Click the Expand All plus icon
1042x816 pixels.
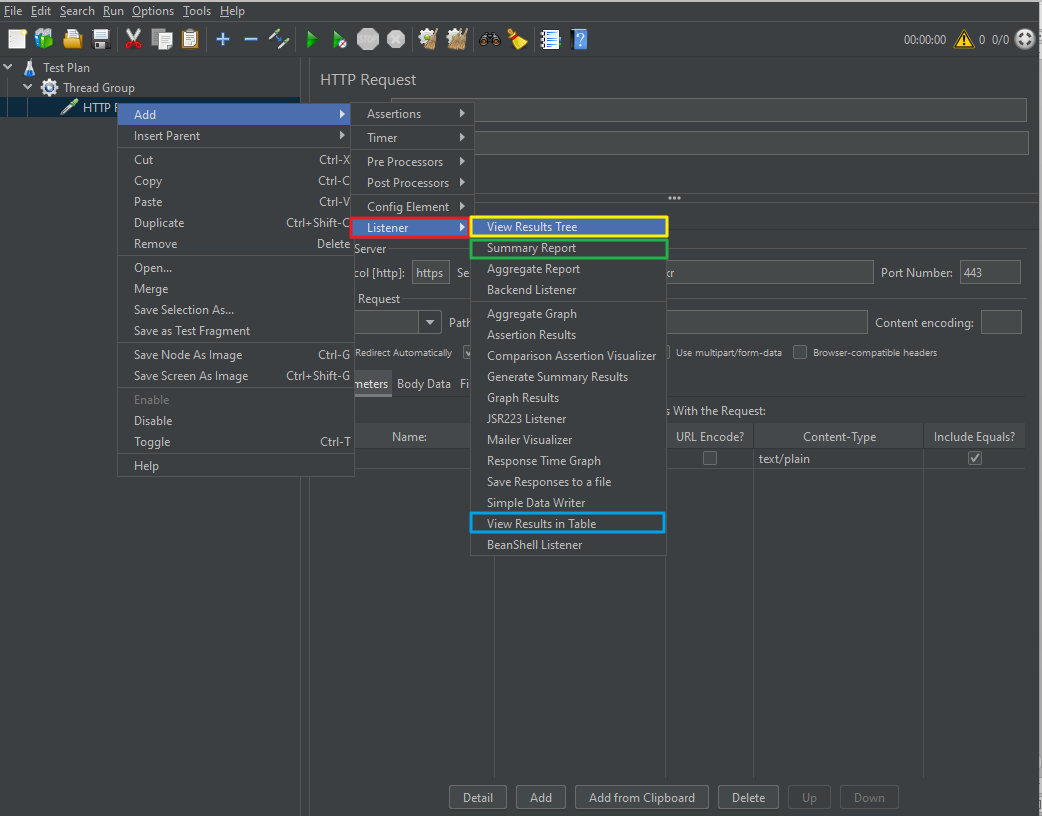(x=223, y=39)
